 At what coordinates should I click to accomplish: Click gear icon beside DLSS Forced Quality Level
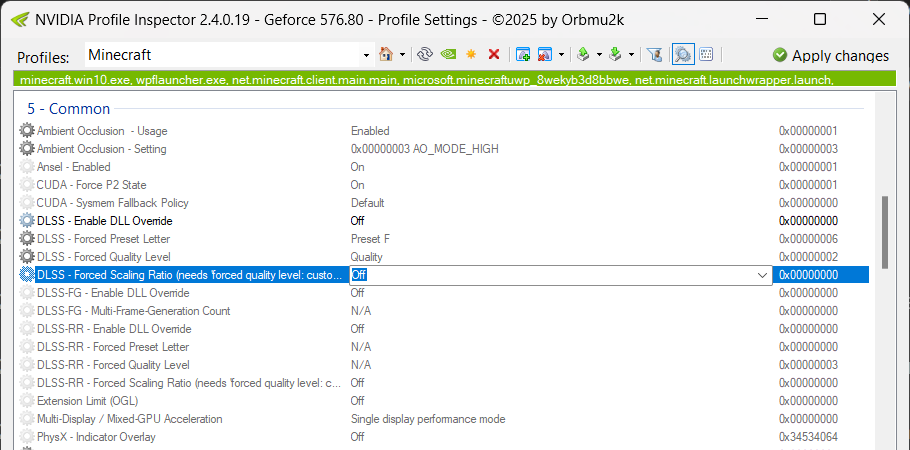(x=27, y=257)
